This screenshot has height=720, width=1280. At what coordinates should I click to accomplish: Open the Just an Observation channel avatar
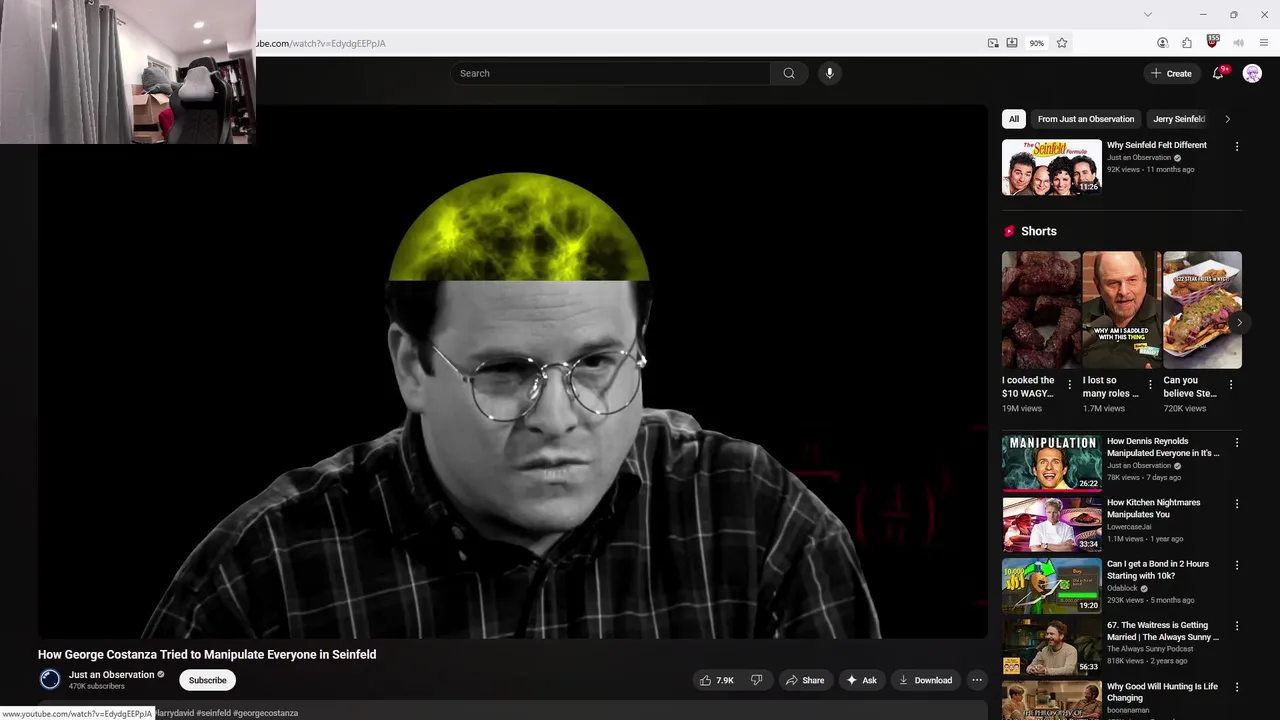[50, 680]
